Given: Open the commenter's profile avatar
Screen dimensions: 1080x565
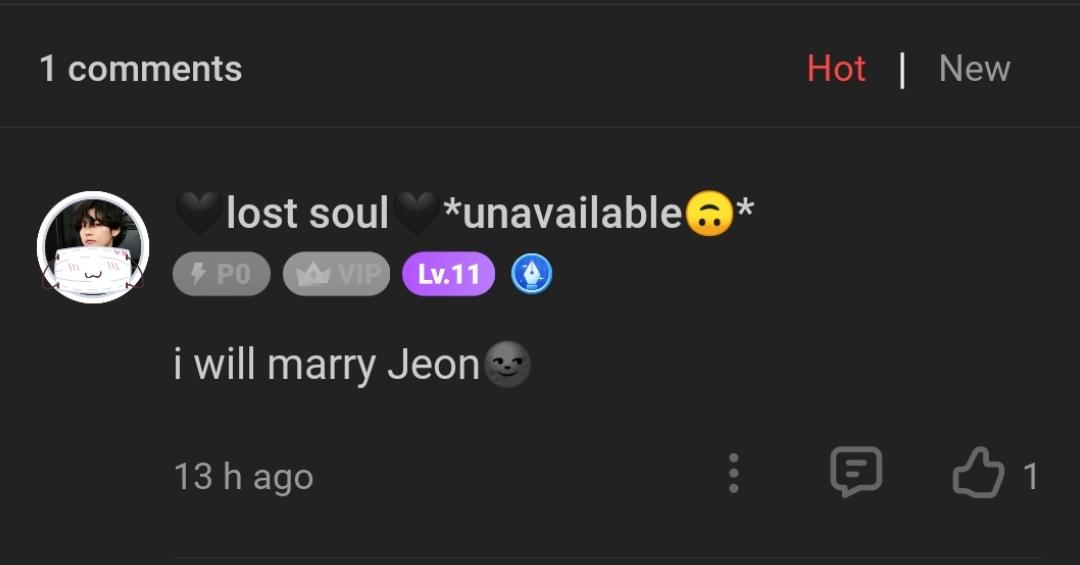Looking at the screenshot, I should coord(93,247).
